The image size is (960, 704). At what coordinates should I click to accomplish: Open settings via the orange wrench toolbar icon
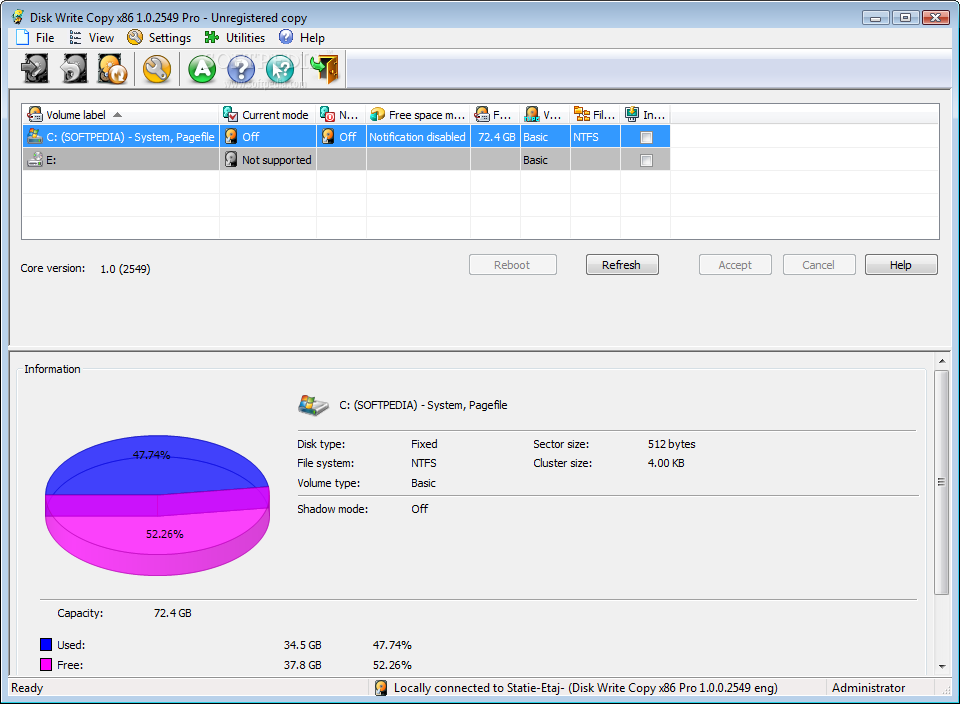coord(157,69)
